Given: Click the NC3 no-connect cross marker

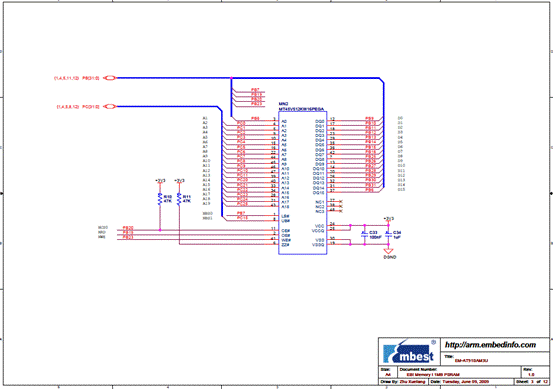Looking at the screenshot, I should coord(341,211).
